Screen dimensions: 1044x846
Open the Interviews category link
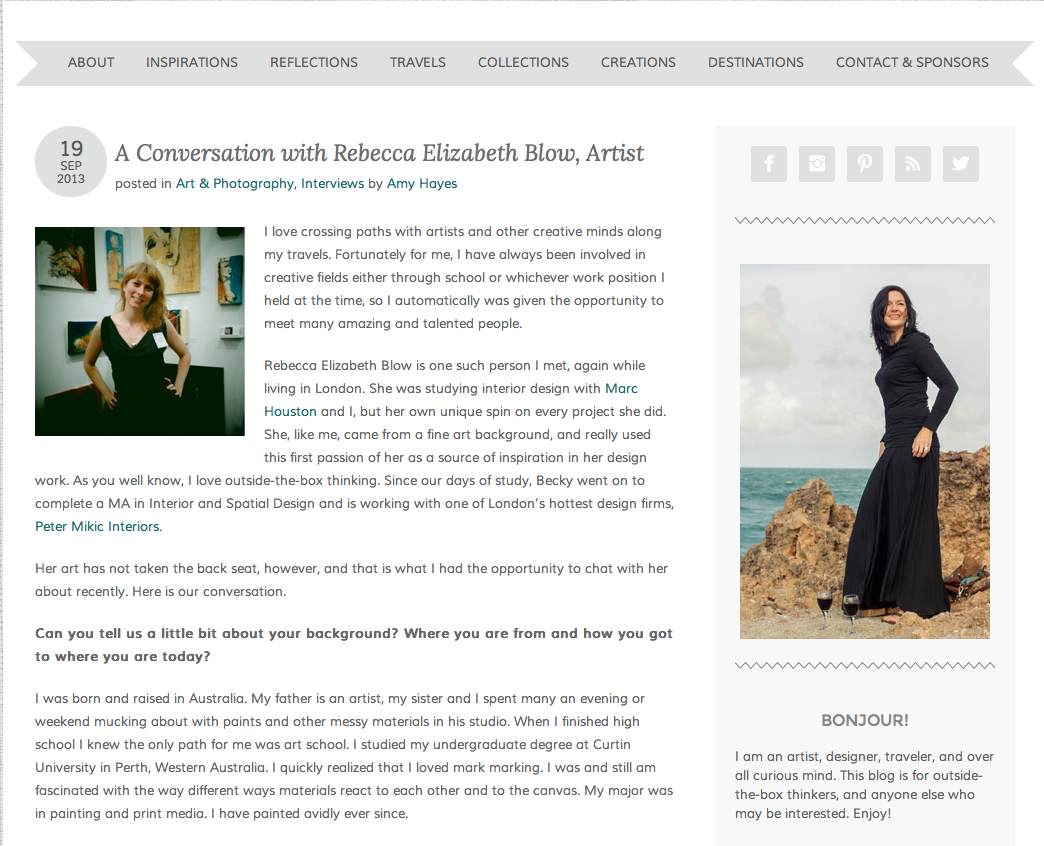pos(332,184)
